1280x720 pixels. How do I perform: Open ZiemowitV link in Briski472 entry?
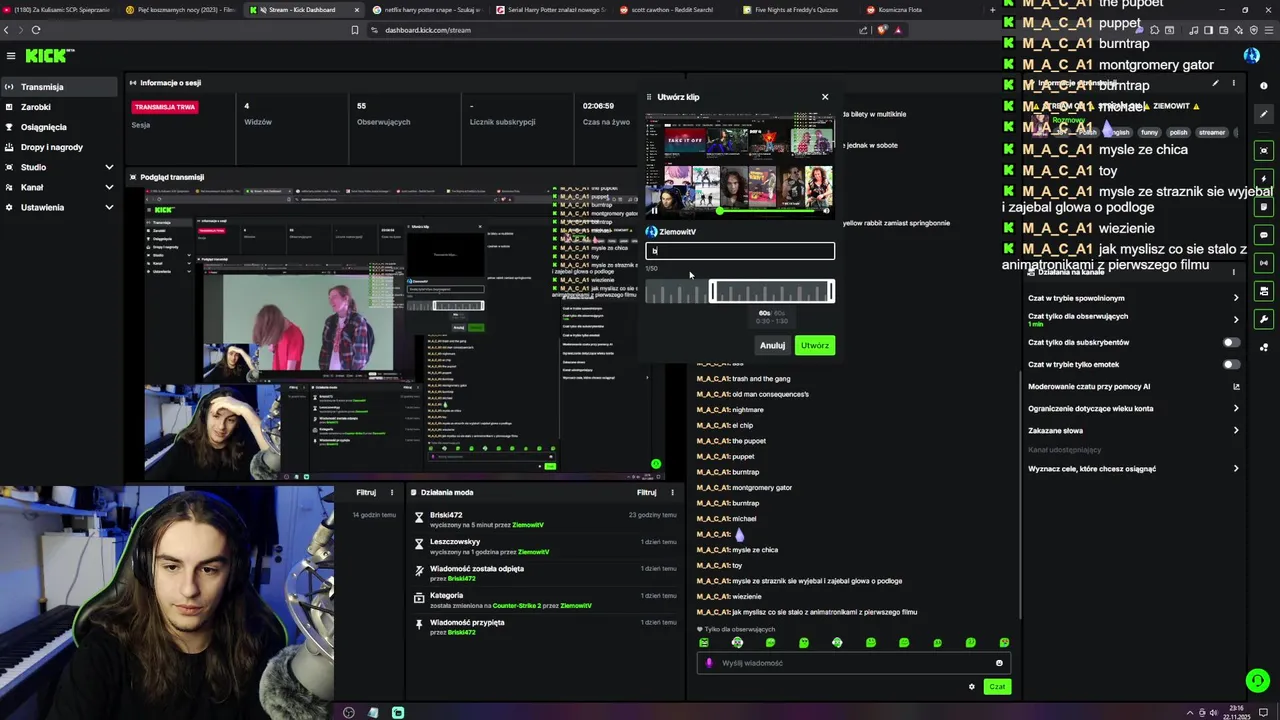[x=528, y=525]
